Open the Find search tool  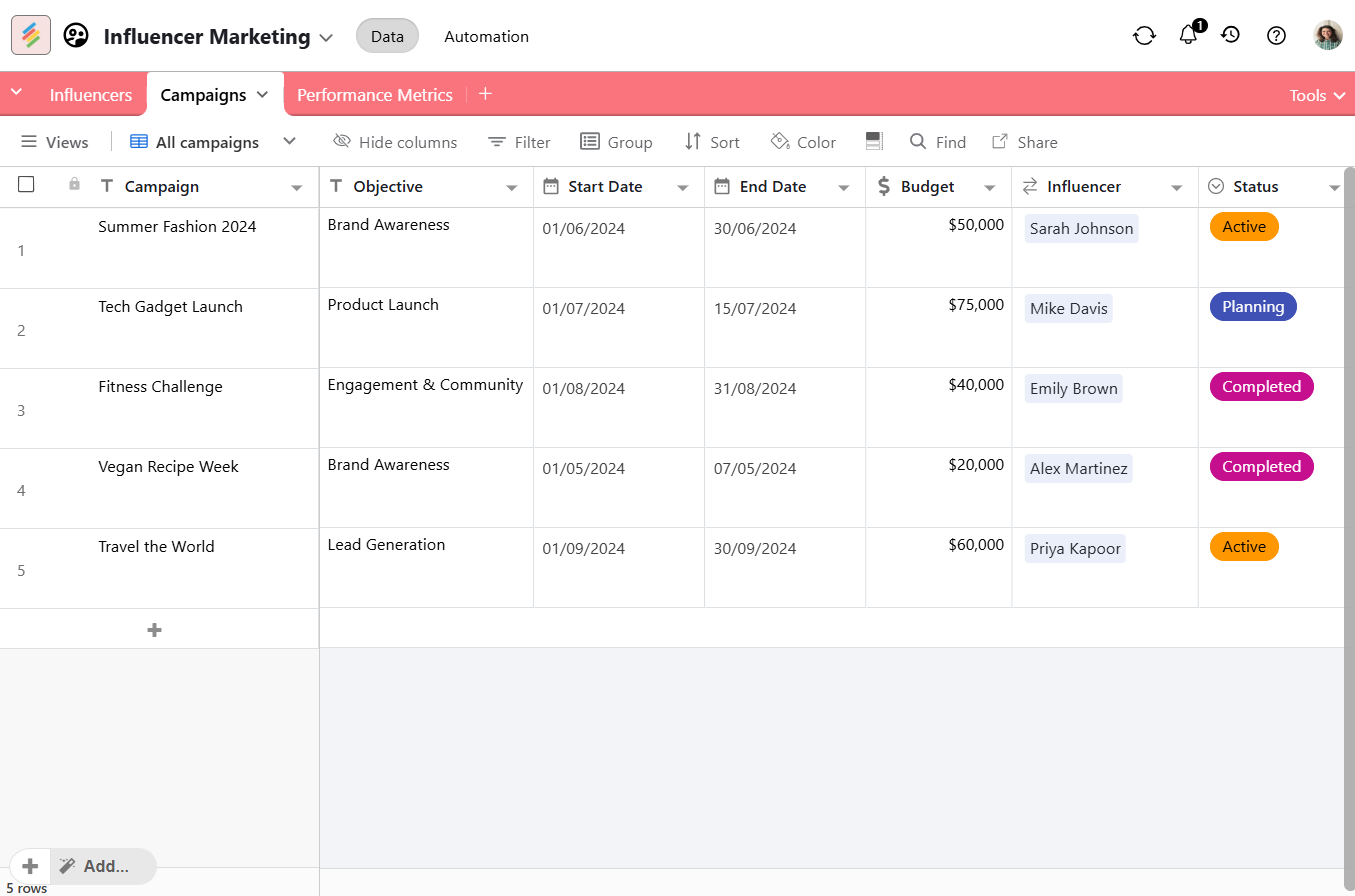[937, 142]
